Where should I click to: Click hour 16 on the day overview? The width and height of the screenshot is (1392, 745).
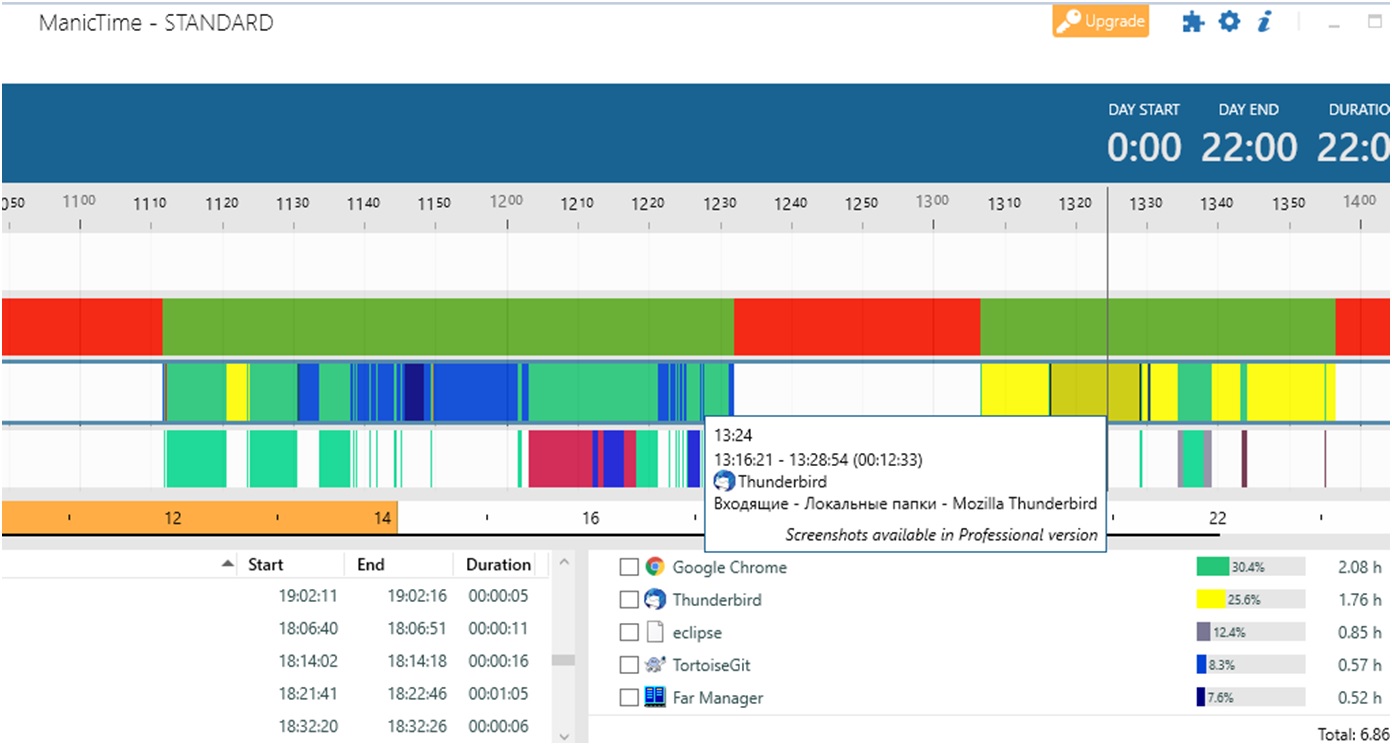(x=591, y=518)
